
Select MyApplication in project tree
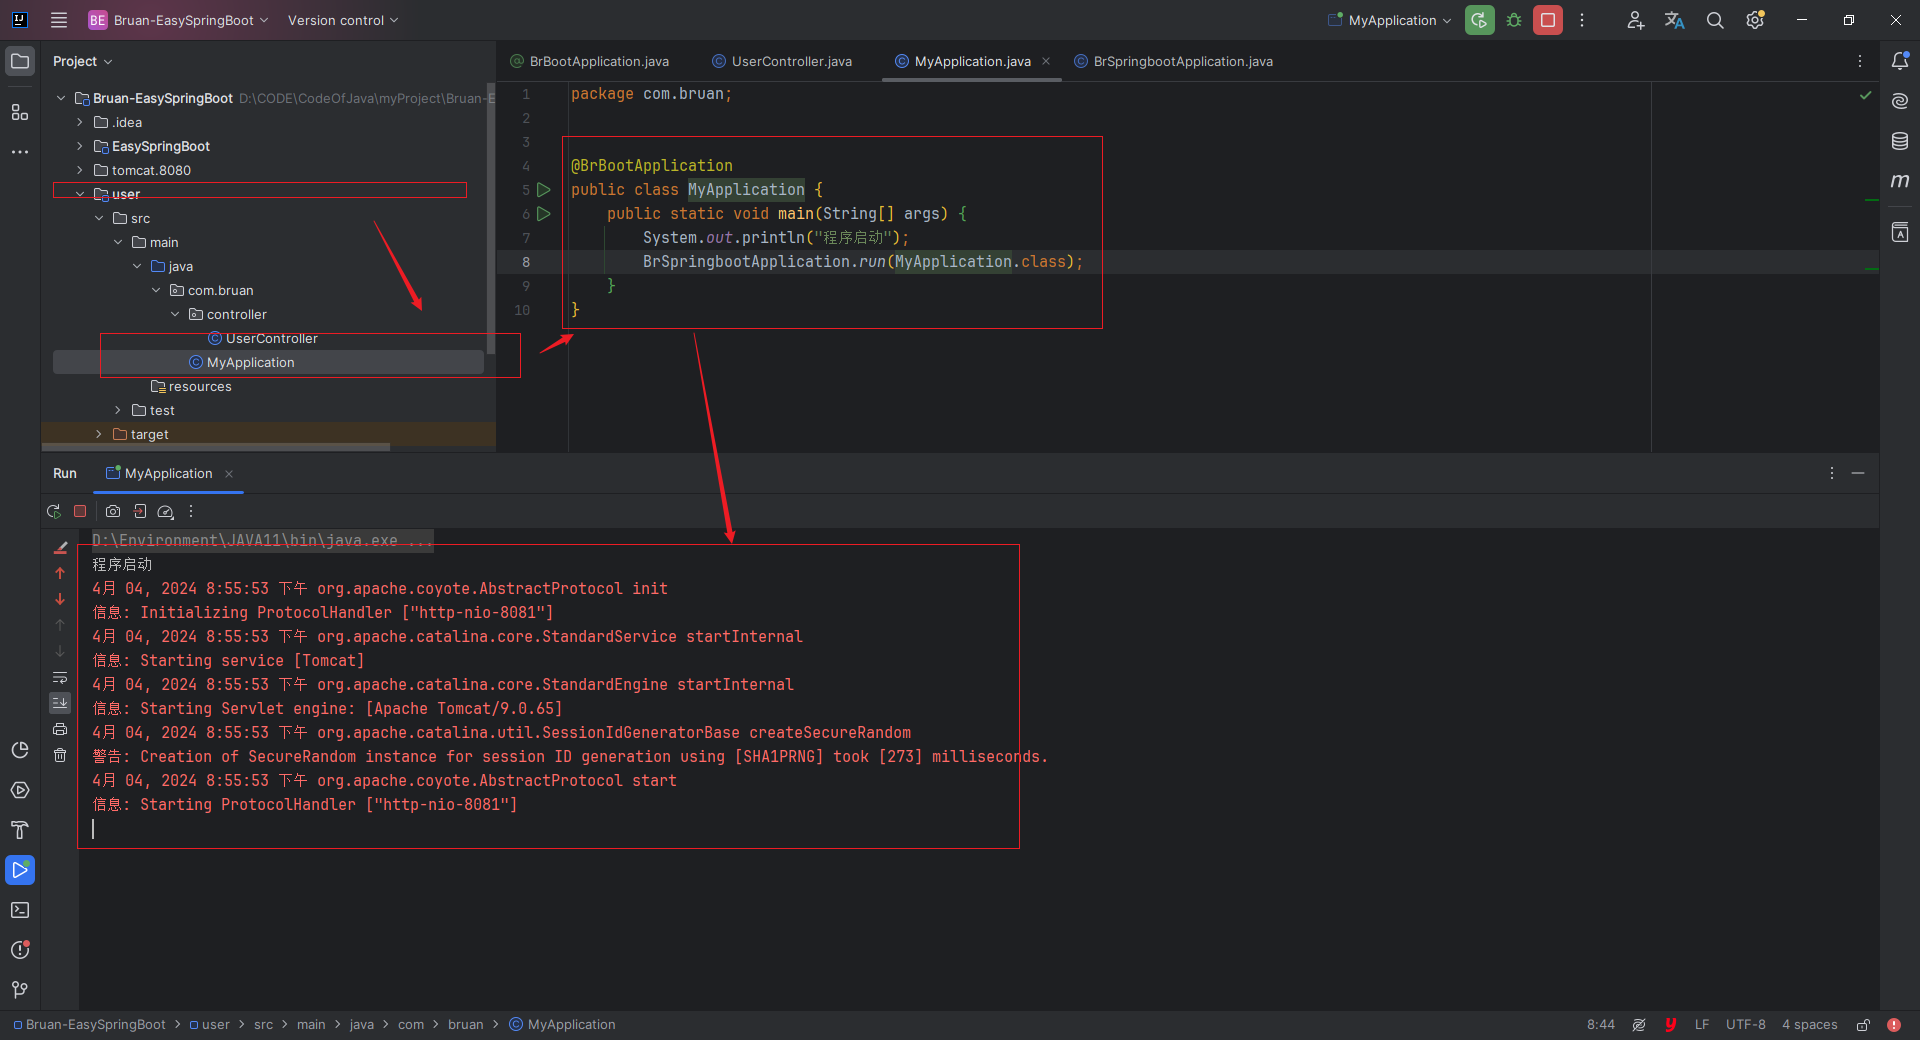click(242, 362)
